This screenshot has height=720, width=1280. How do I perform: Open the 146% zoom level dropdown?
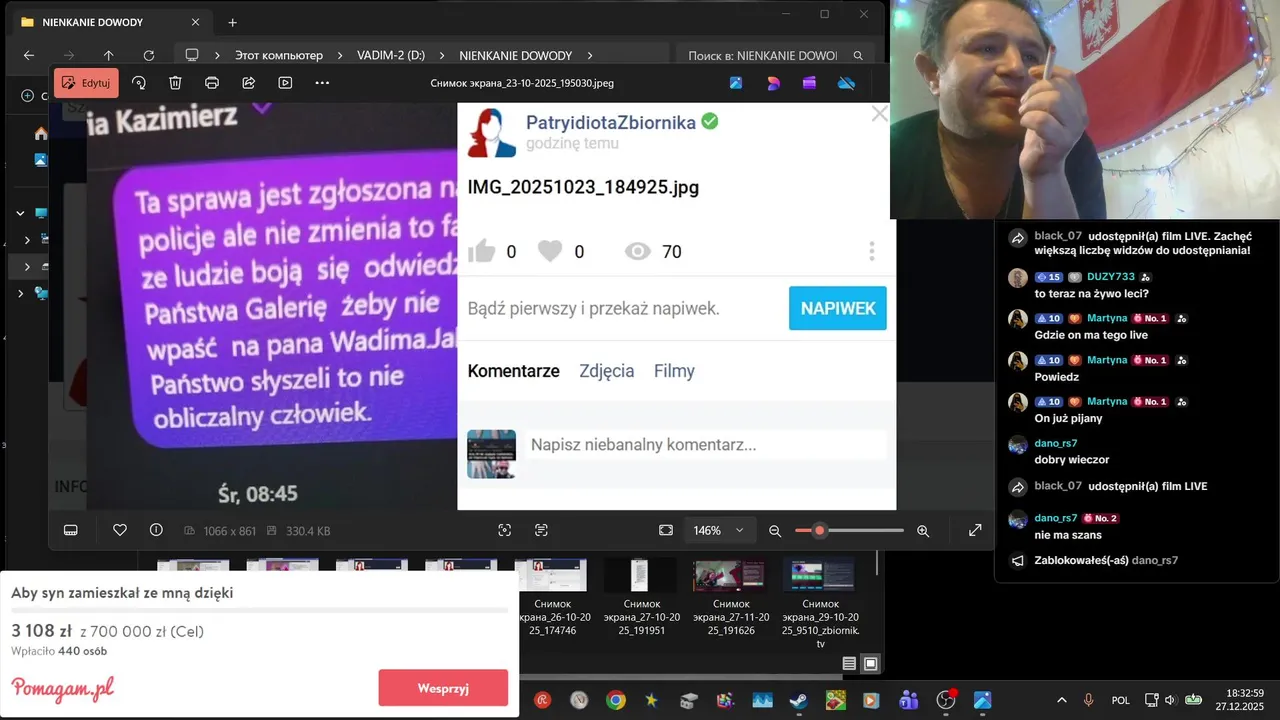pyautogui.click(x=719, y=530)
